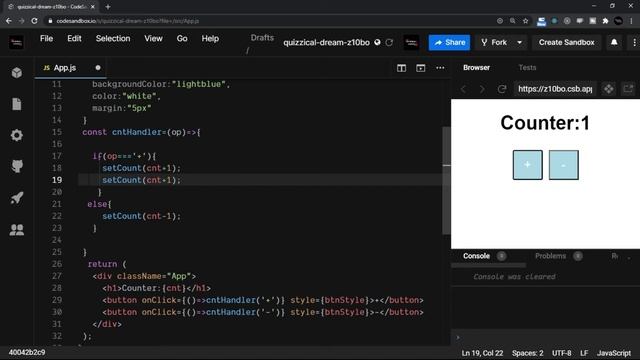The image size is (640, 360).
Task: Change encoding via UTF-8 status
Action: tap(562, 353)
